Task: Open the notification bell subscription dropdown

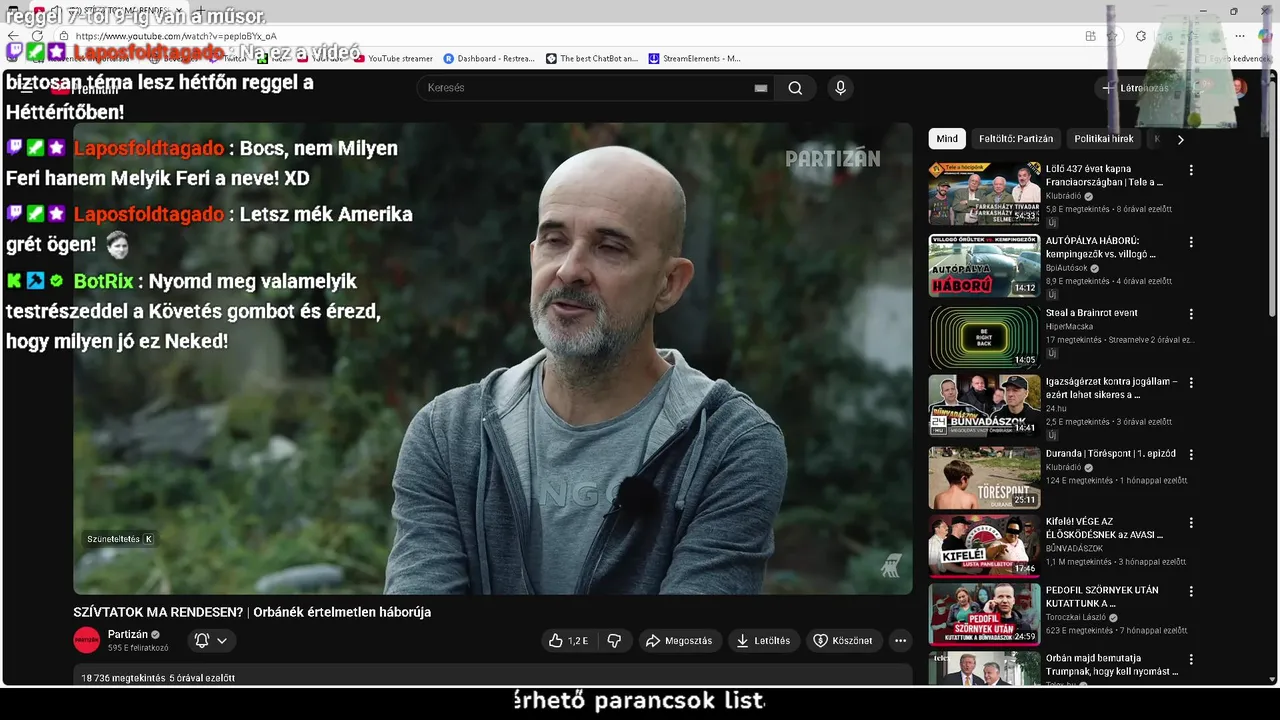Action: (211, 641)
